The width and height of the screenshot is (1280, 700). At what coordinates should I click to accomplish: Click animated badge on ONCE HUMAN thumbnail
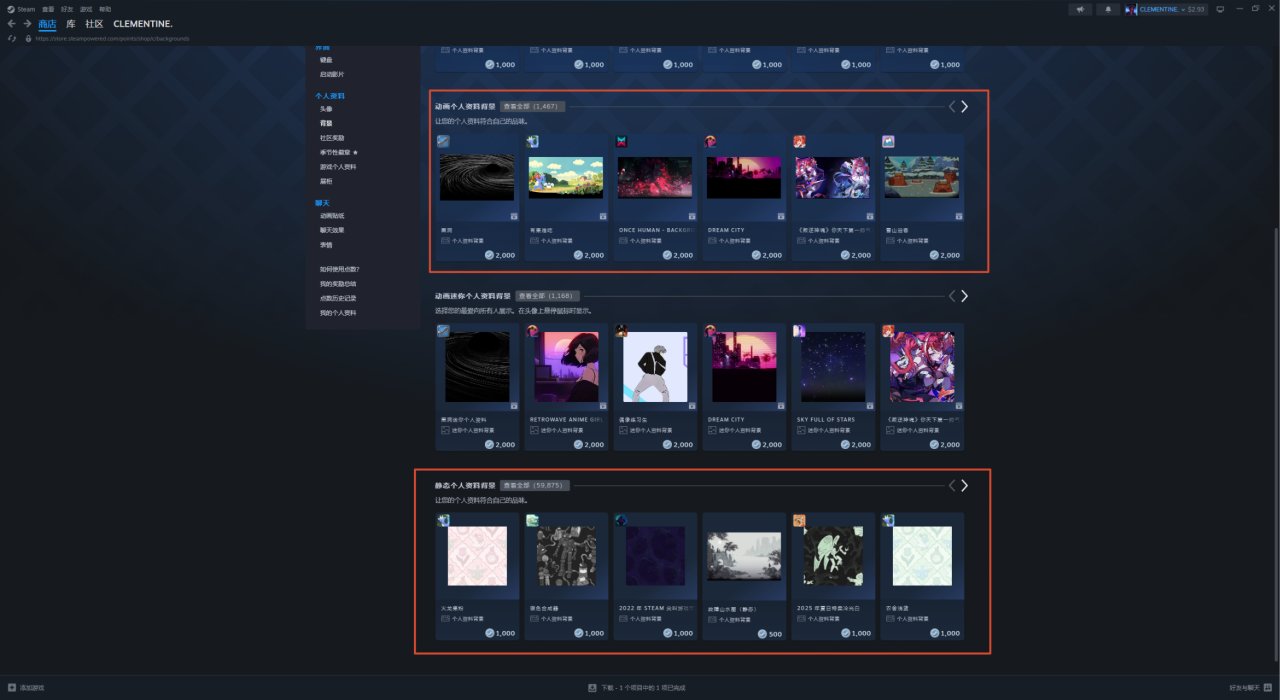click(x=690, y=216)
